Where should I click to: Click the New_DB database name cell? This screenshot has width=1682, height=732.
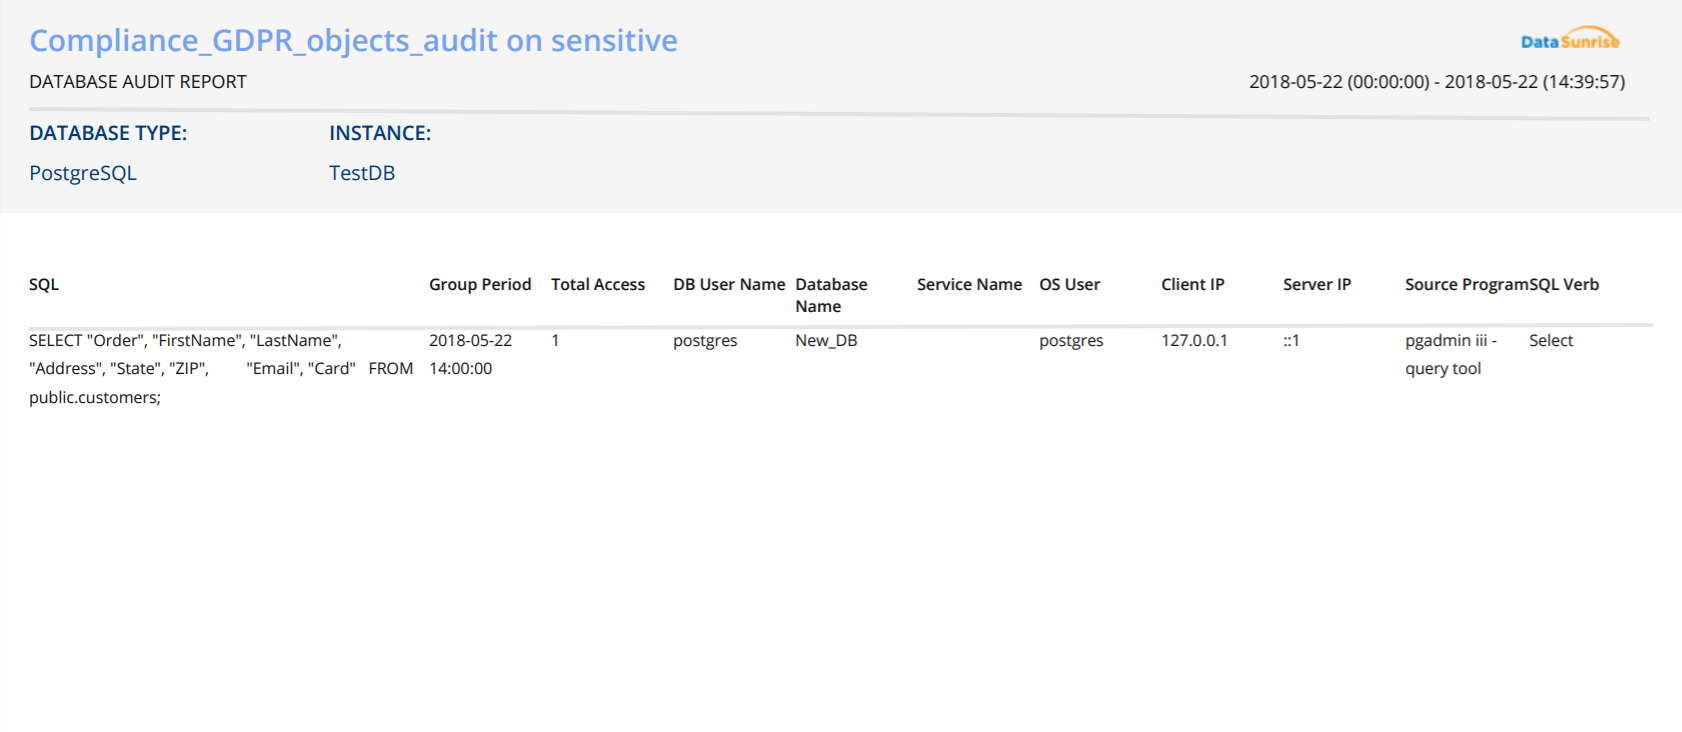click(826, 340)
